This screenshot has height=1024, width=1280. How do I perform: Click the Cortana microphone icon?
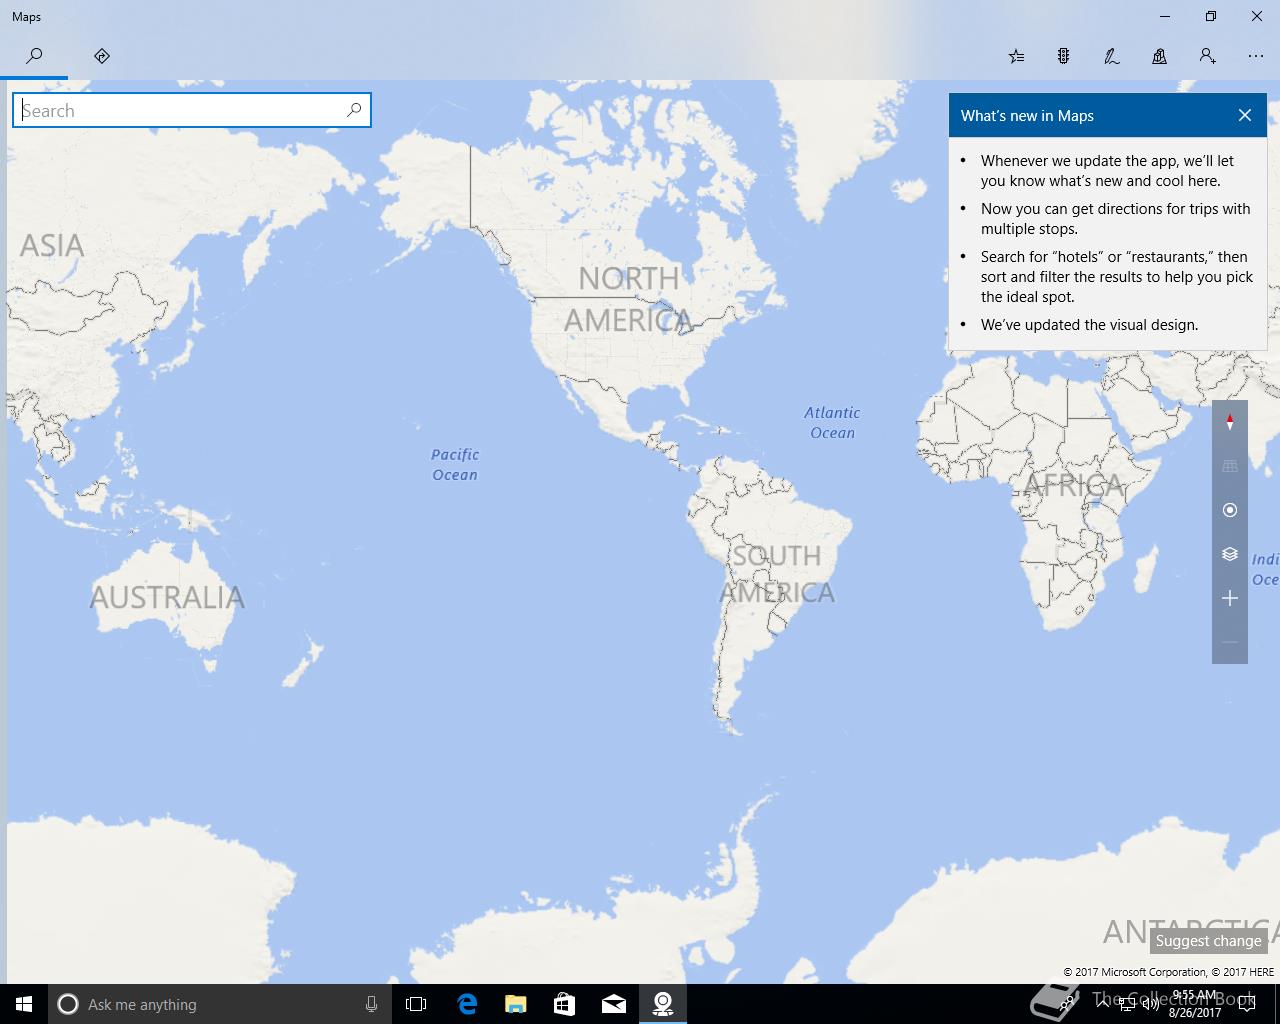[x=371, y=1004]
